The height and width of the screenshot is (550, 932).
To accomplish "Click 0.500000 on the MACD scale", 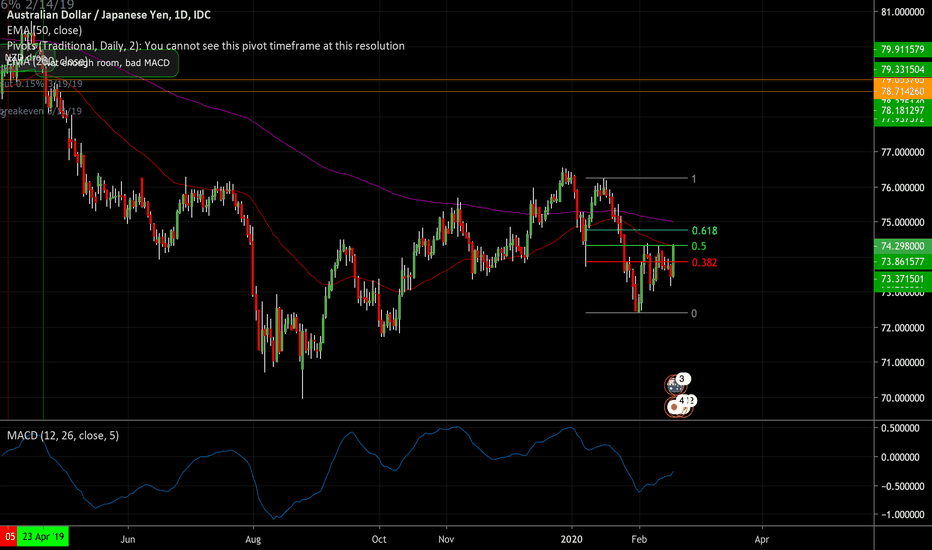I will (x=902, y=428).
